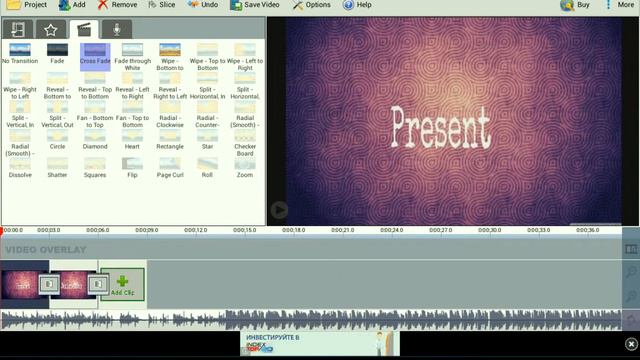Select the Cross Fade transition
Image resolution: width=640 pixels, height=360 pixels.
(x=95, y=57)
